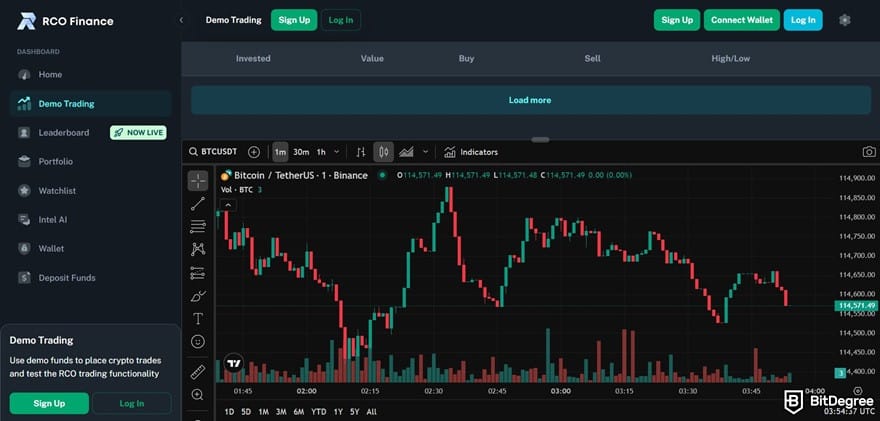Take a chart snapshot with the camera icon
The width and height of the screenshot is (880, 421).
tap(869, 152)
